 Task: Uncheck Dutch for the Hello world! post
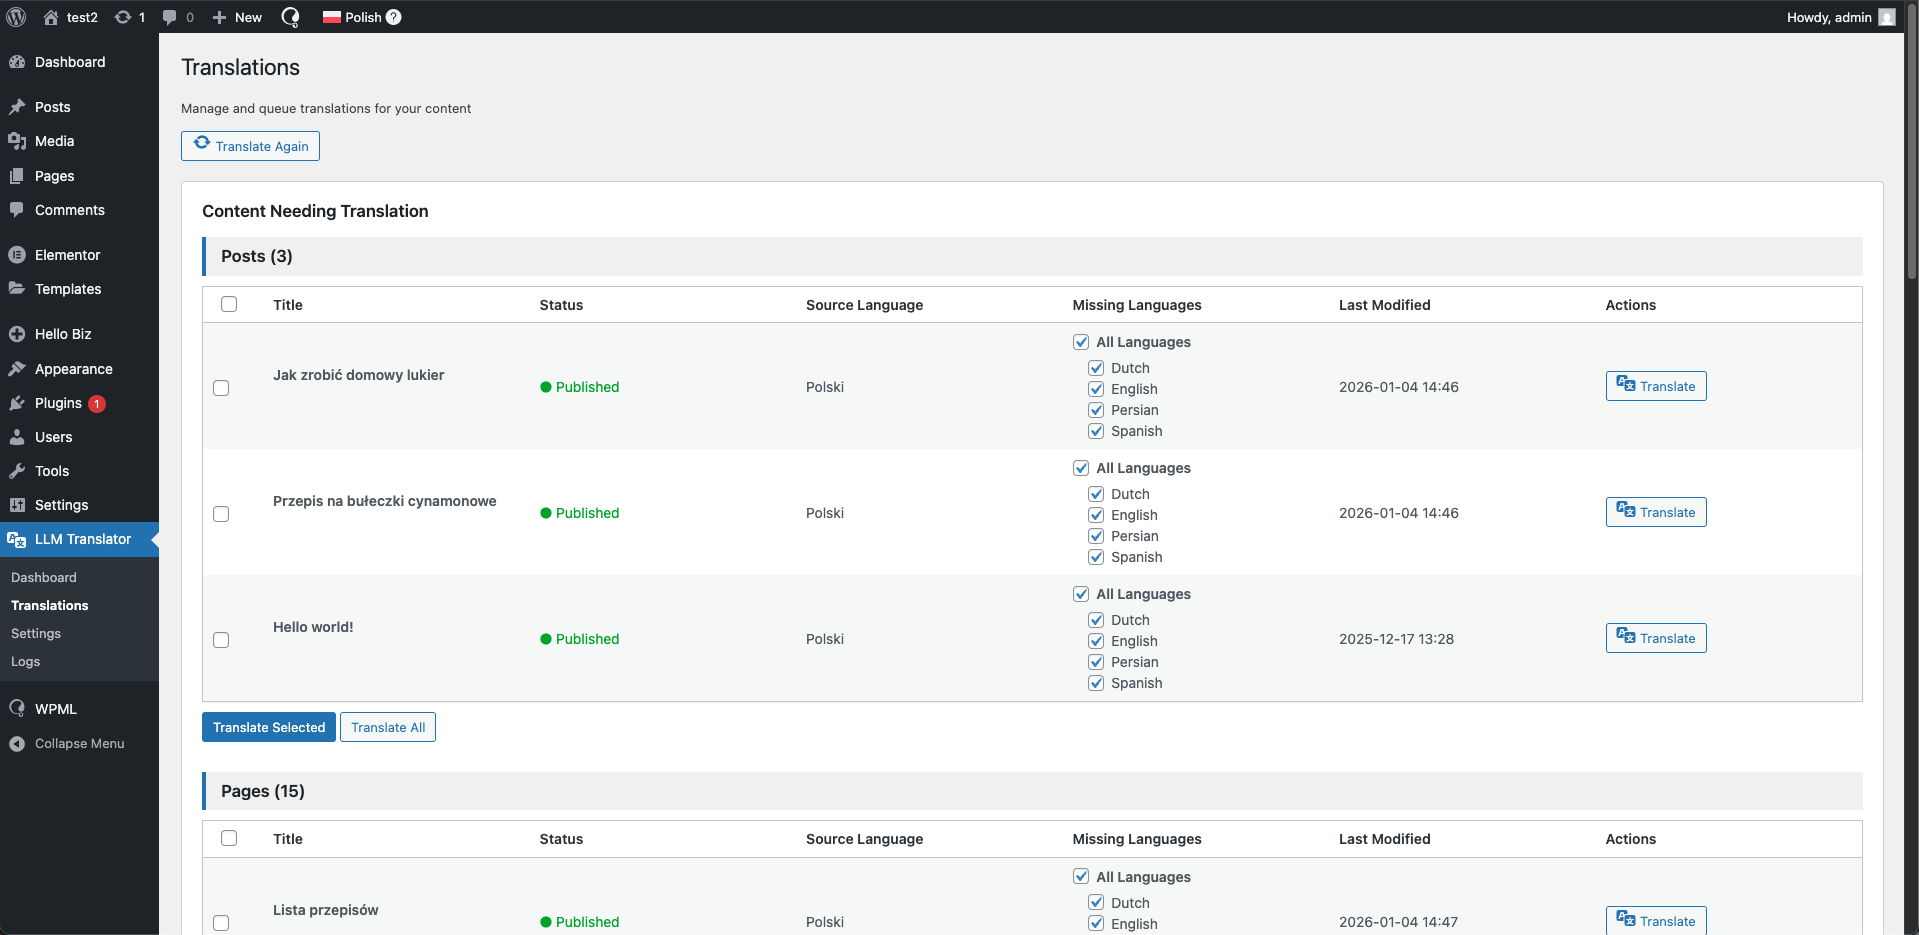pyautogui.click(x=1096, y=619)
